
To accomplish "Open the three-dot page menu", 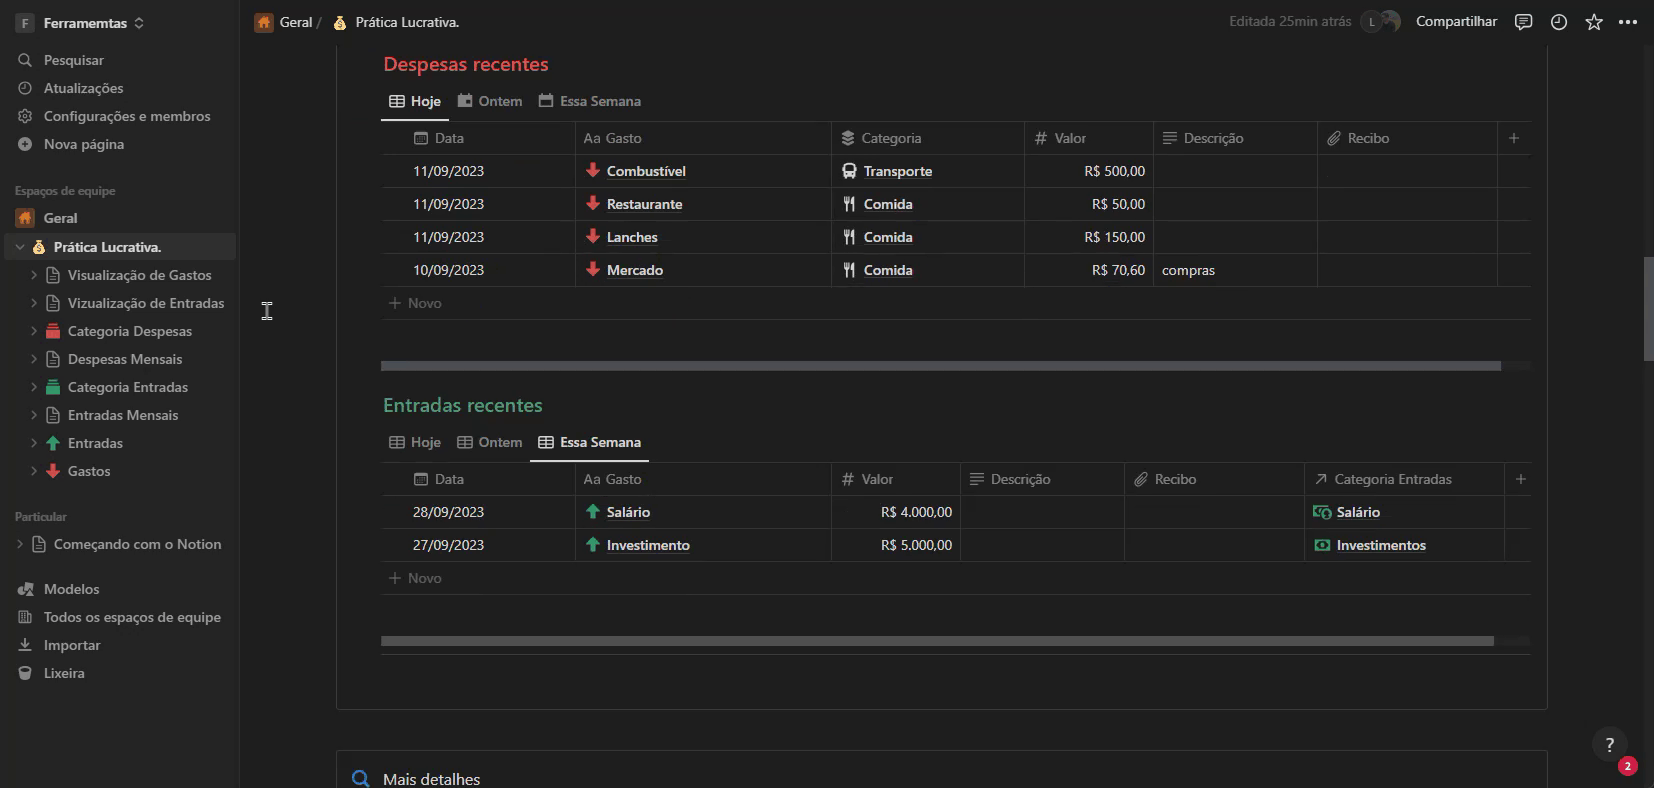I will [1628, 22].
